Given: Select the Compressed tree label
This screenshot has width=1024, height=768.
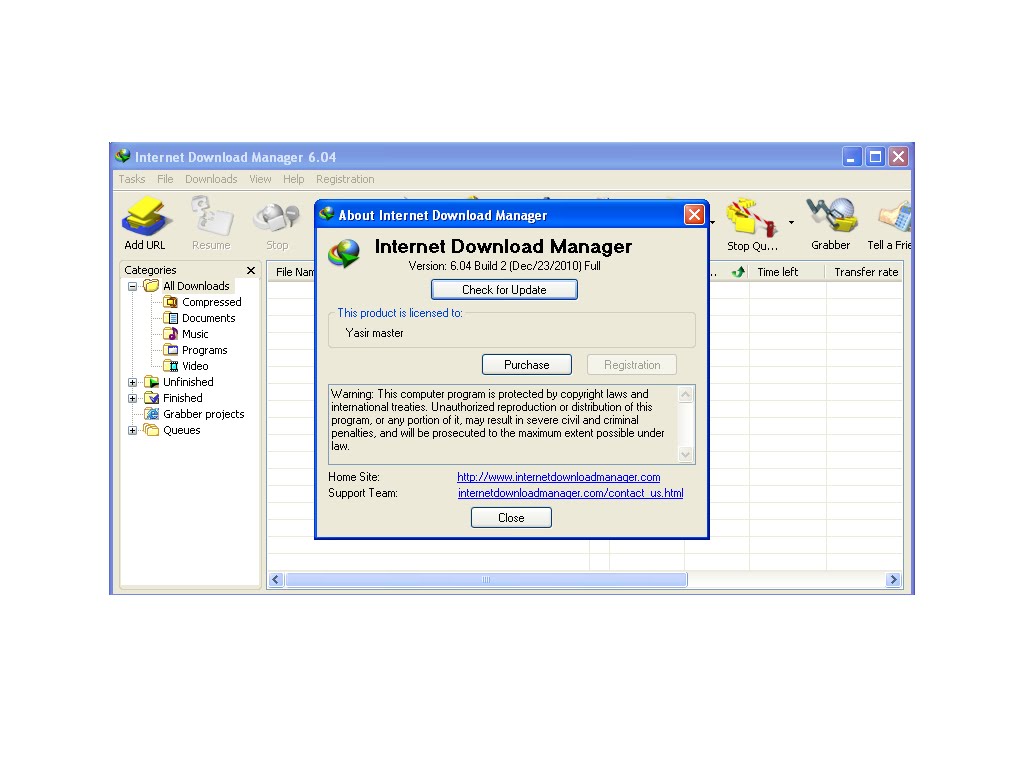Looking at the screenshot, I should tap(212, 302).
